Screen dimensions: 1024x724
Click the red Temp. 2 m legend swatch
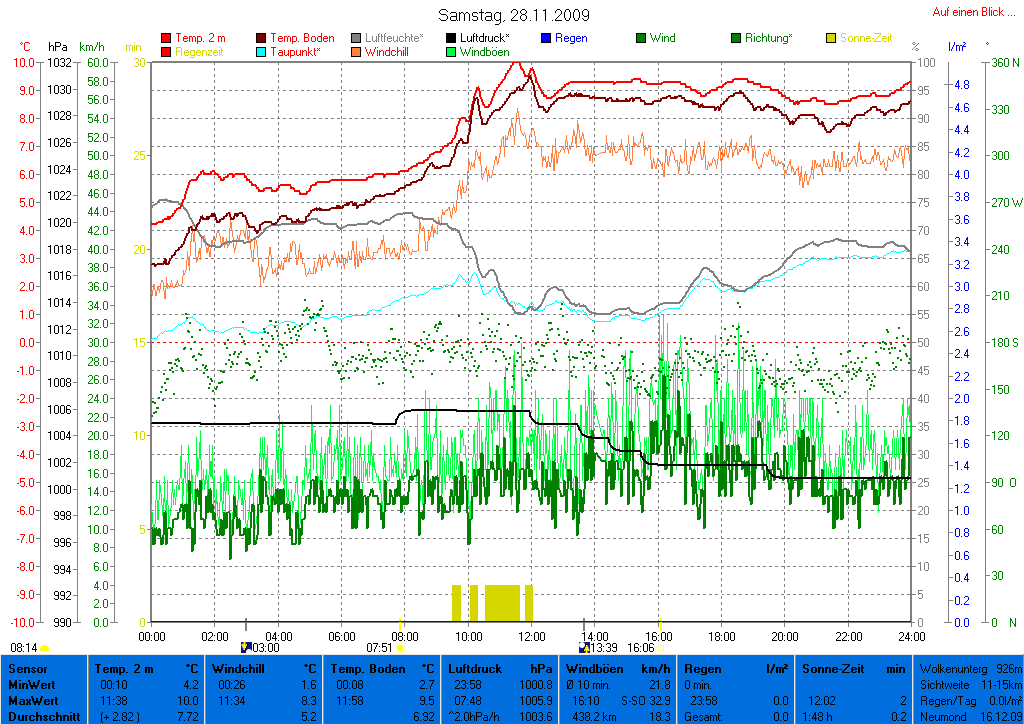(x=166, y=39)
